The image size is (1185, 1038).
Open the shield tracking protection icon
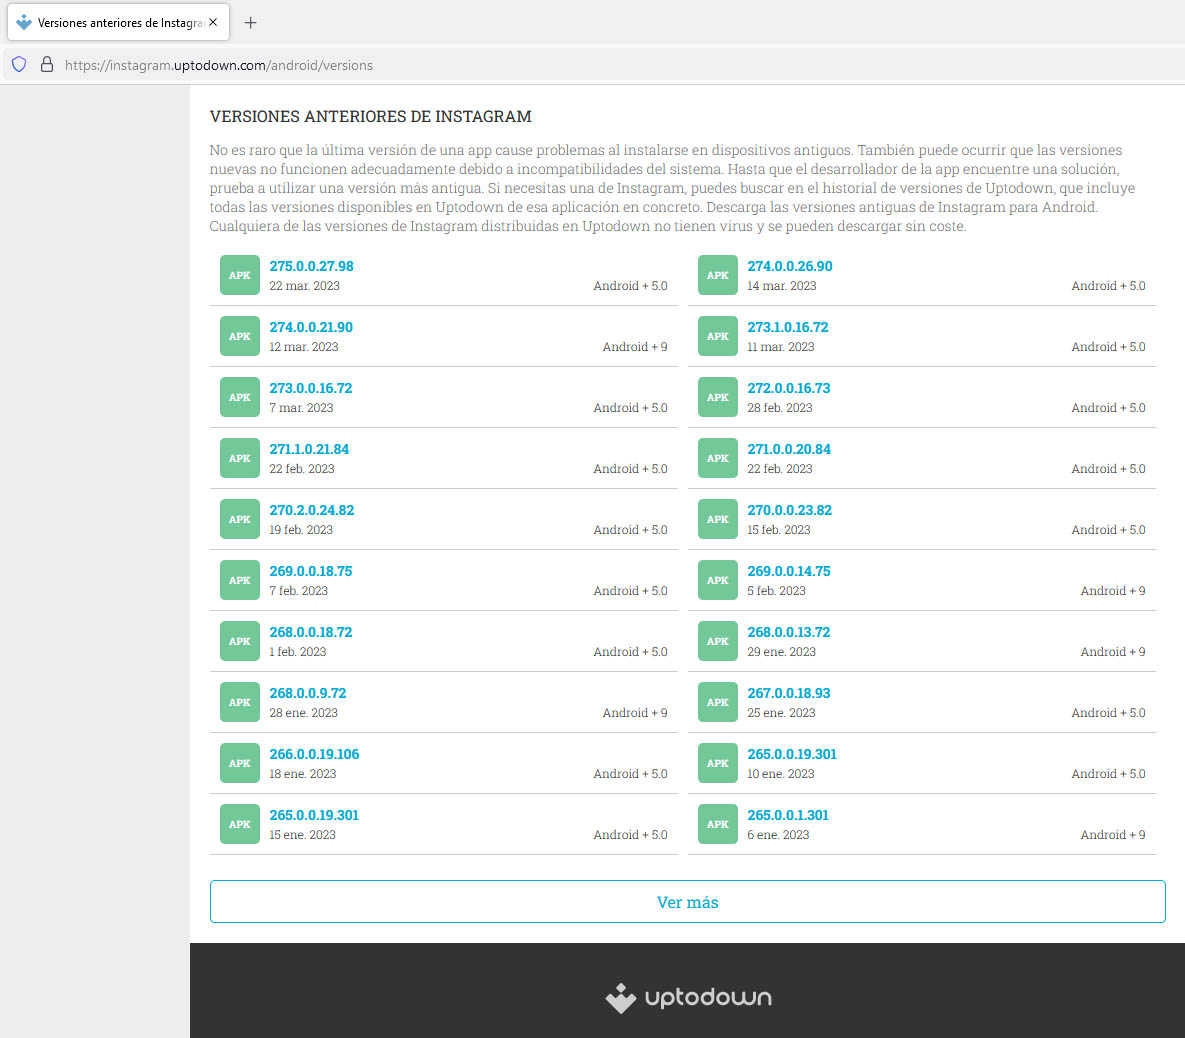pos(19,65)
